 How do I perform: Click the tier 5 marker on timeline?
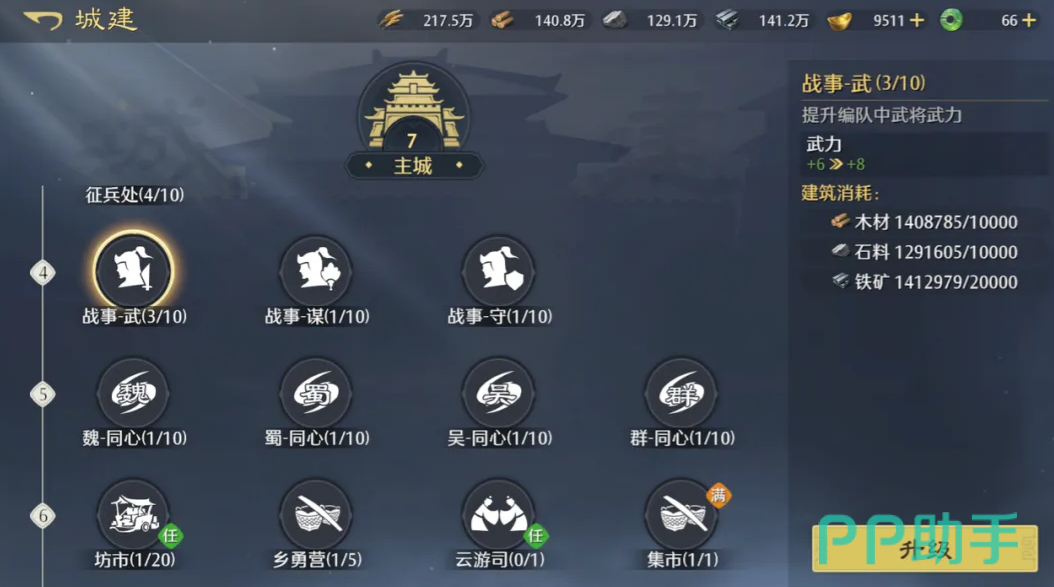[x=43, y=394]
